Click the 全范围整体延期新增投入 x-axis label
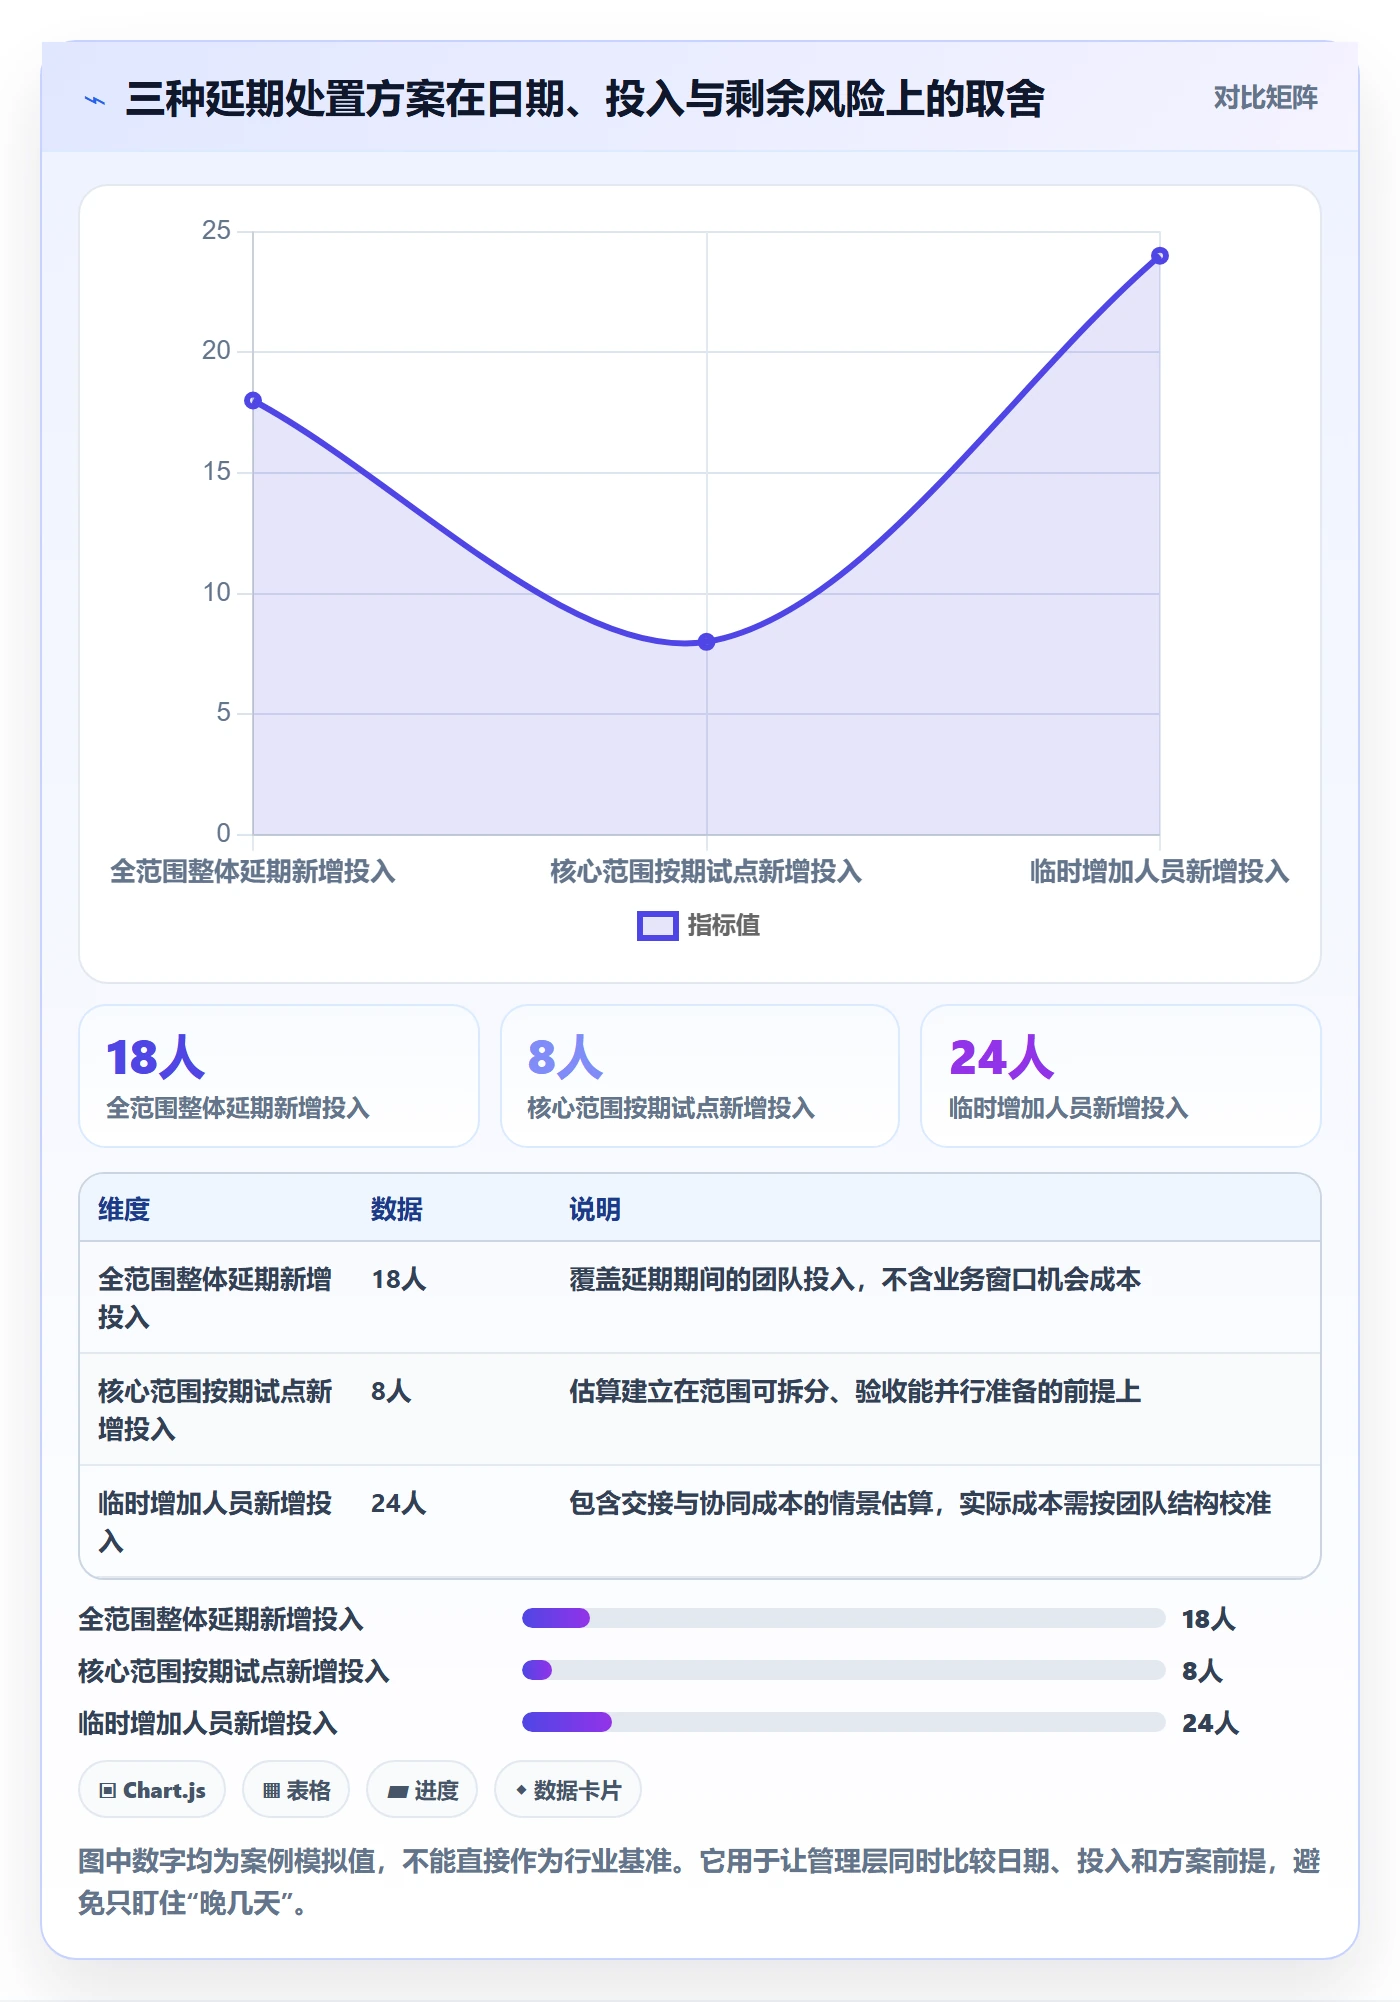 click(x=253, y=872)
